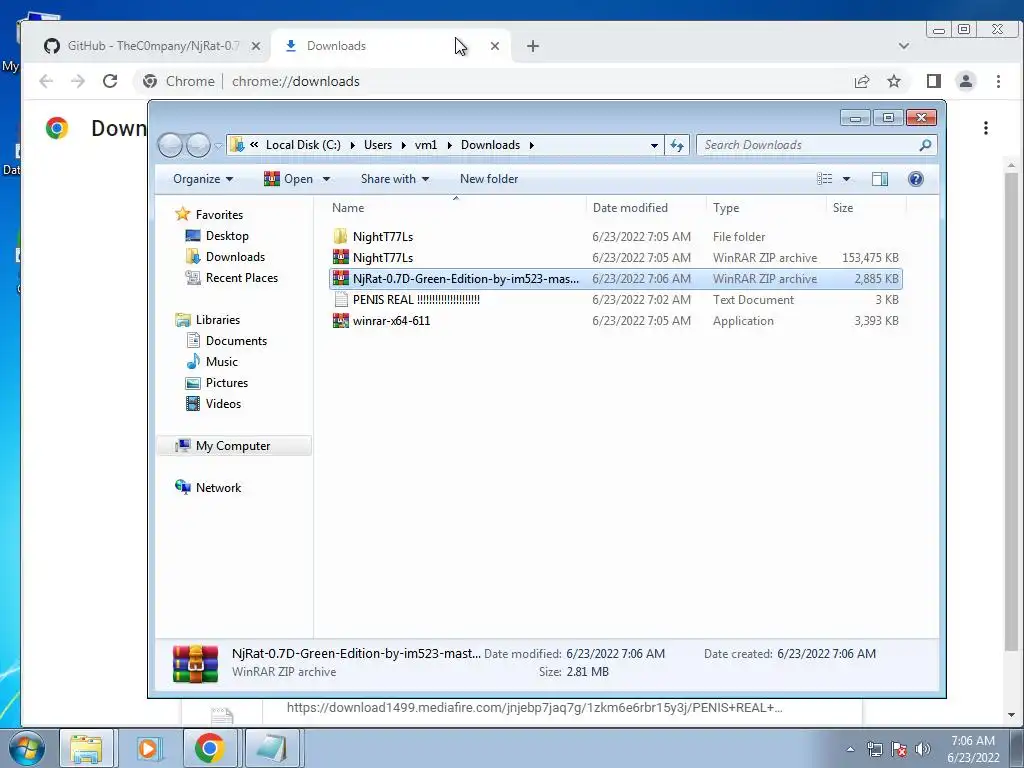This screenshot has width=1024, height=768.
Task: Expand the recent pages dropdown near Back
Action: click(x=218, y=145)
